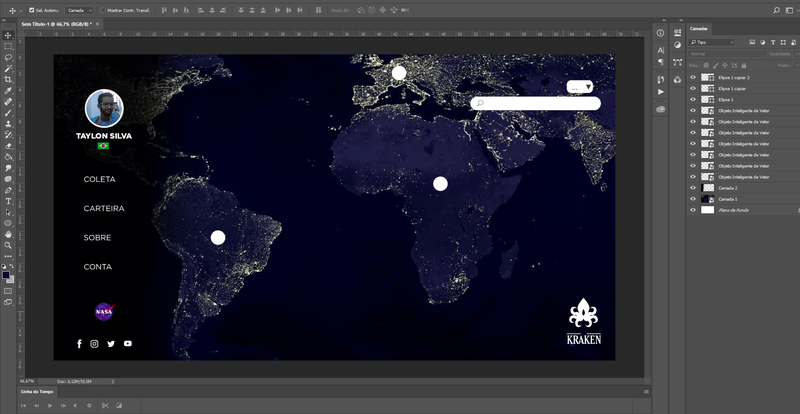Hide the Elipse 1 copiar 2 layer

click(693, 77)
